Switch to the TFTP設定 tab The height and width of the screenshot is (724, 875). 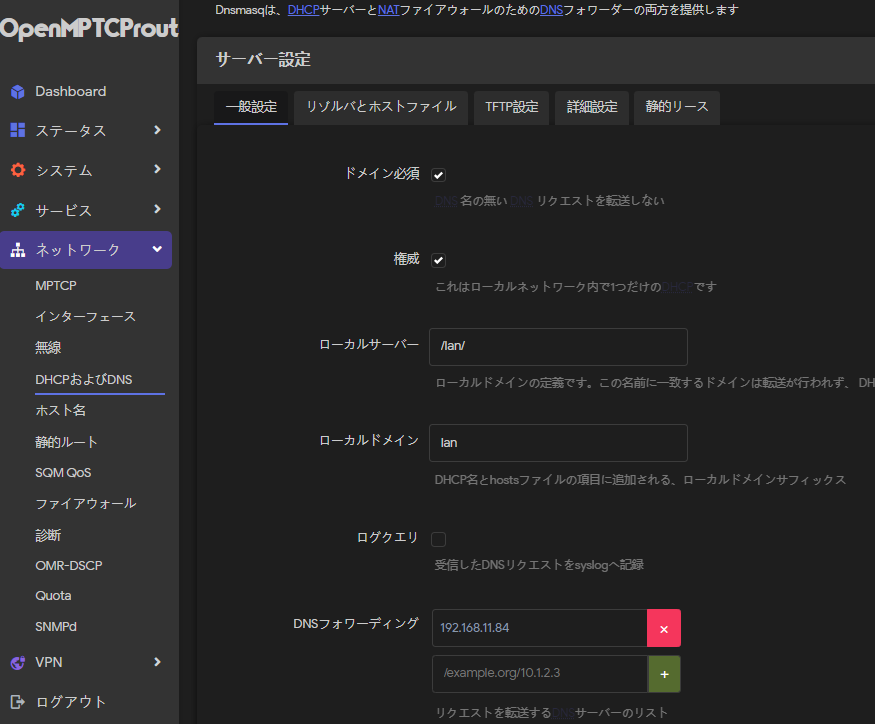click(511, 107)
